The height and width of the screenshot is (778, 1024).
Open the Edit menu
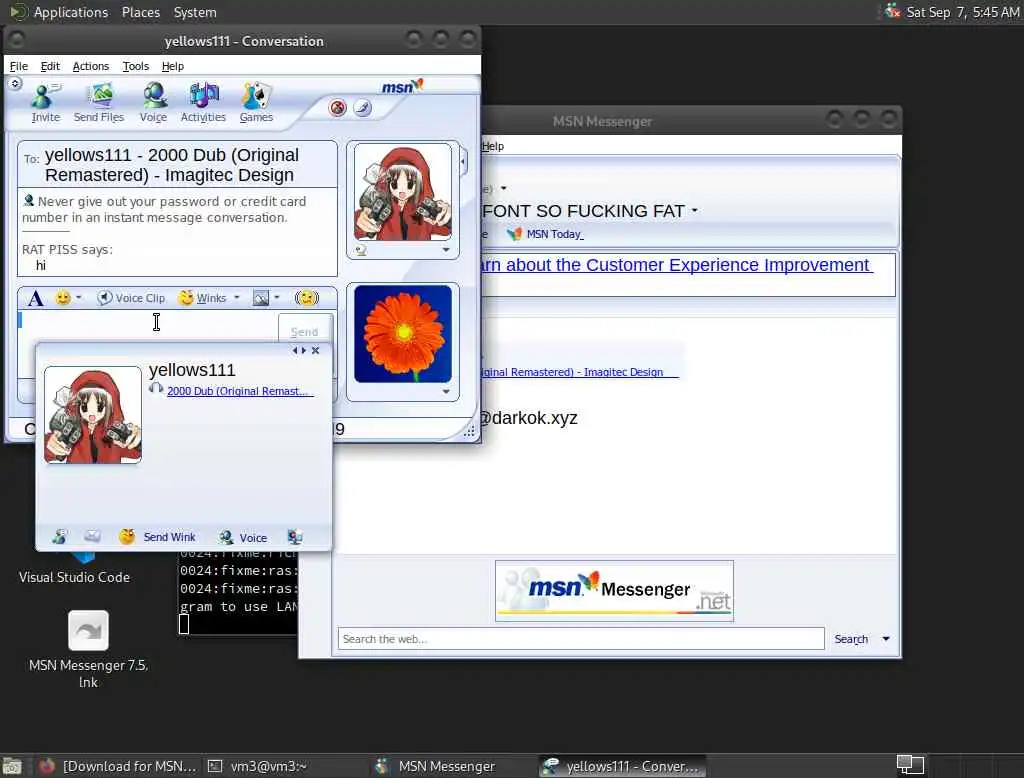point(50,66)
